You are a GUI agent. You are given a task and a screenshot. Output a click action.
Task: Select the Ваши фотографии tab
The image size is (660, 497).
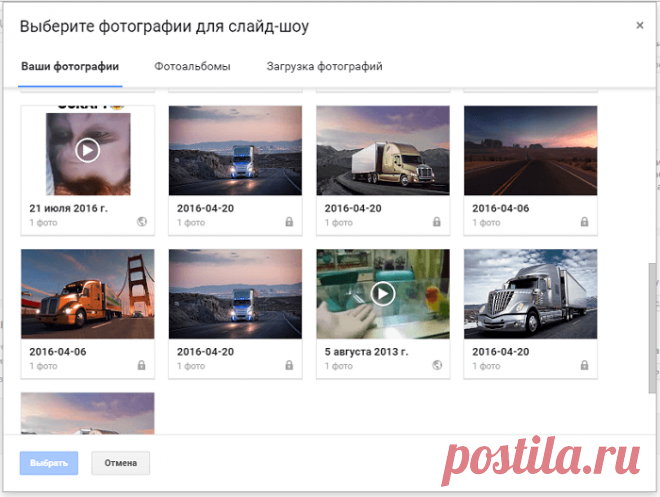pos(70,66)
